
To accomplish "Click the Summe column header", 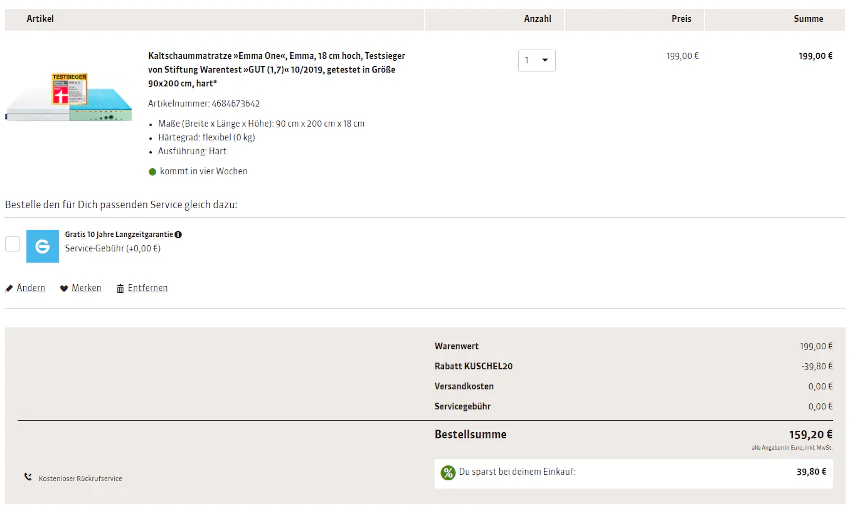I will click(808, 19).
